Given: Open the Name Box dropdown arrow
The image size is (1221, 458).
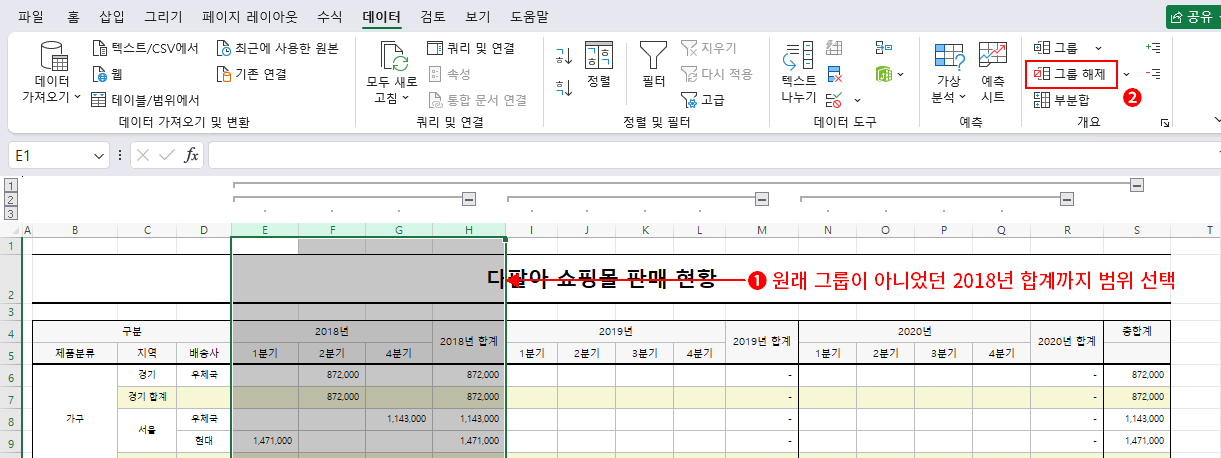Looking at the screenshot, I should 98,156.
